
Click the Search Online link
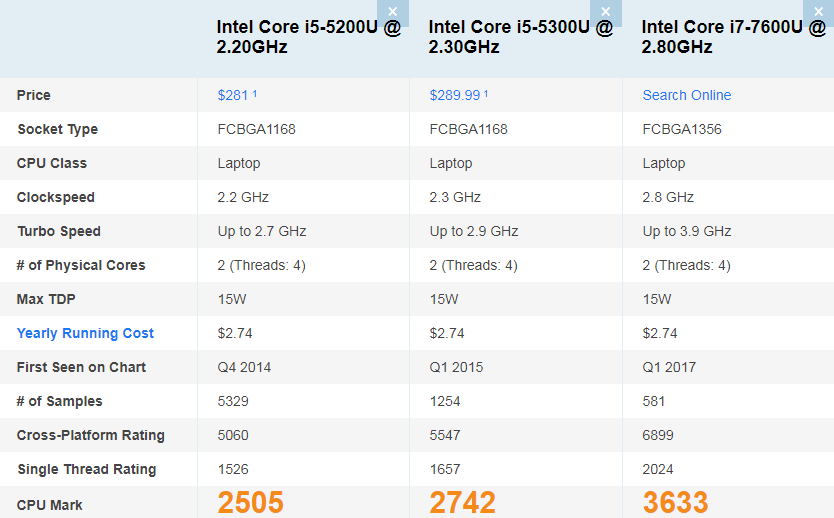coord(686,95)
